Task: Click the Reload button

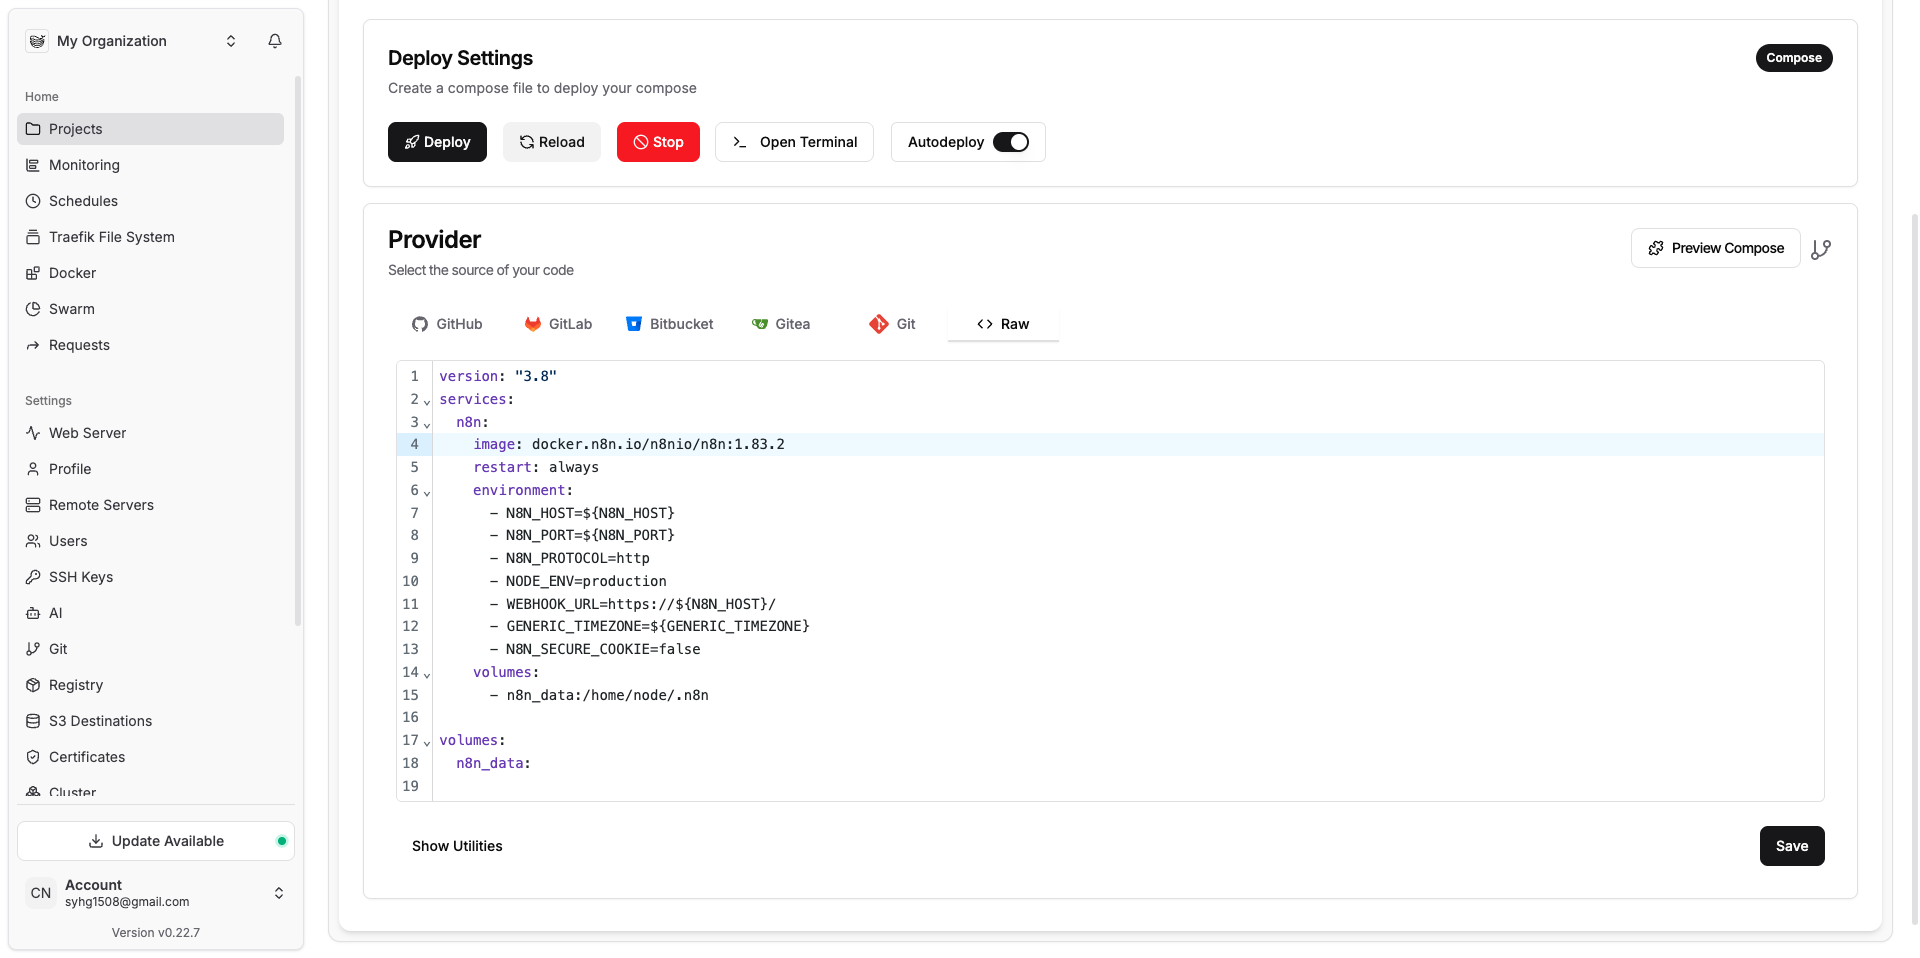Action: (x=552, y=142)
